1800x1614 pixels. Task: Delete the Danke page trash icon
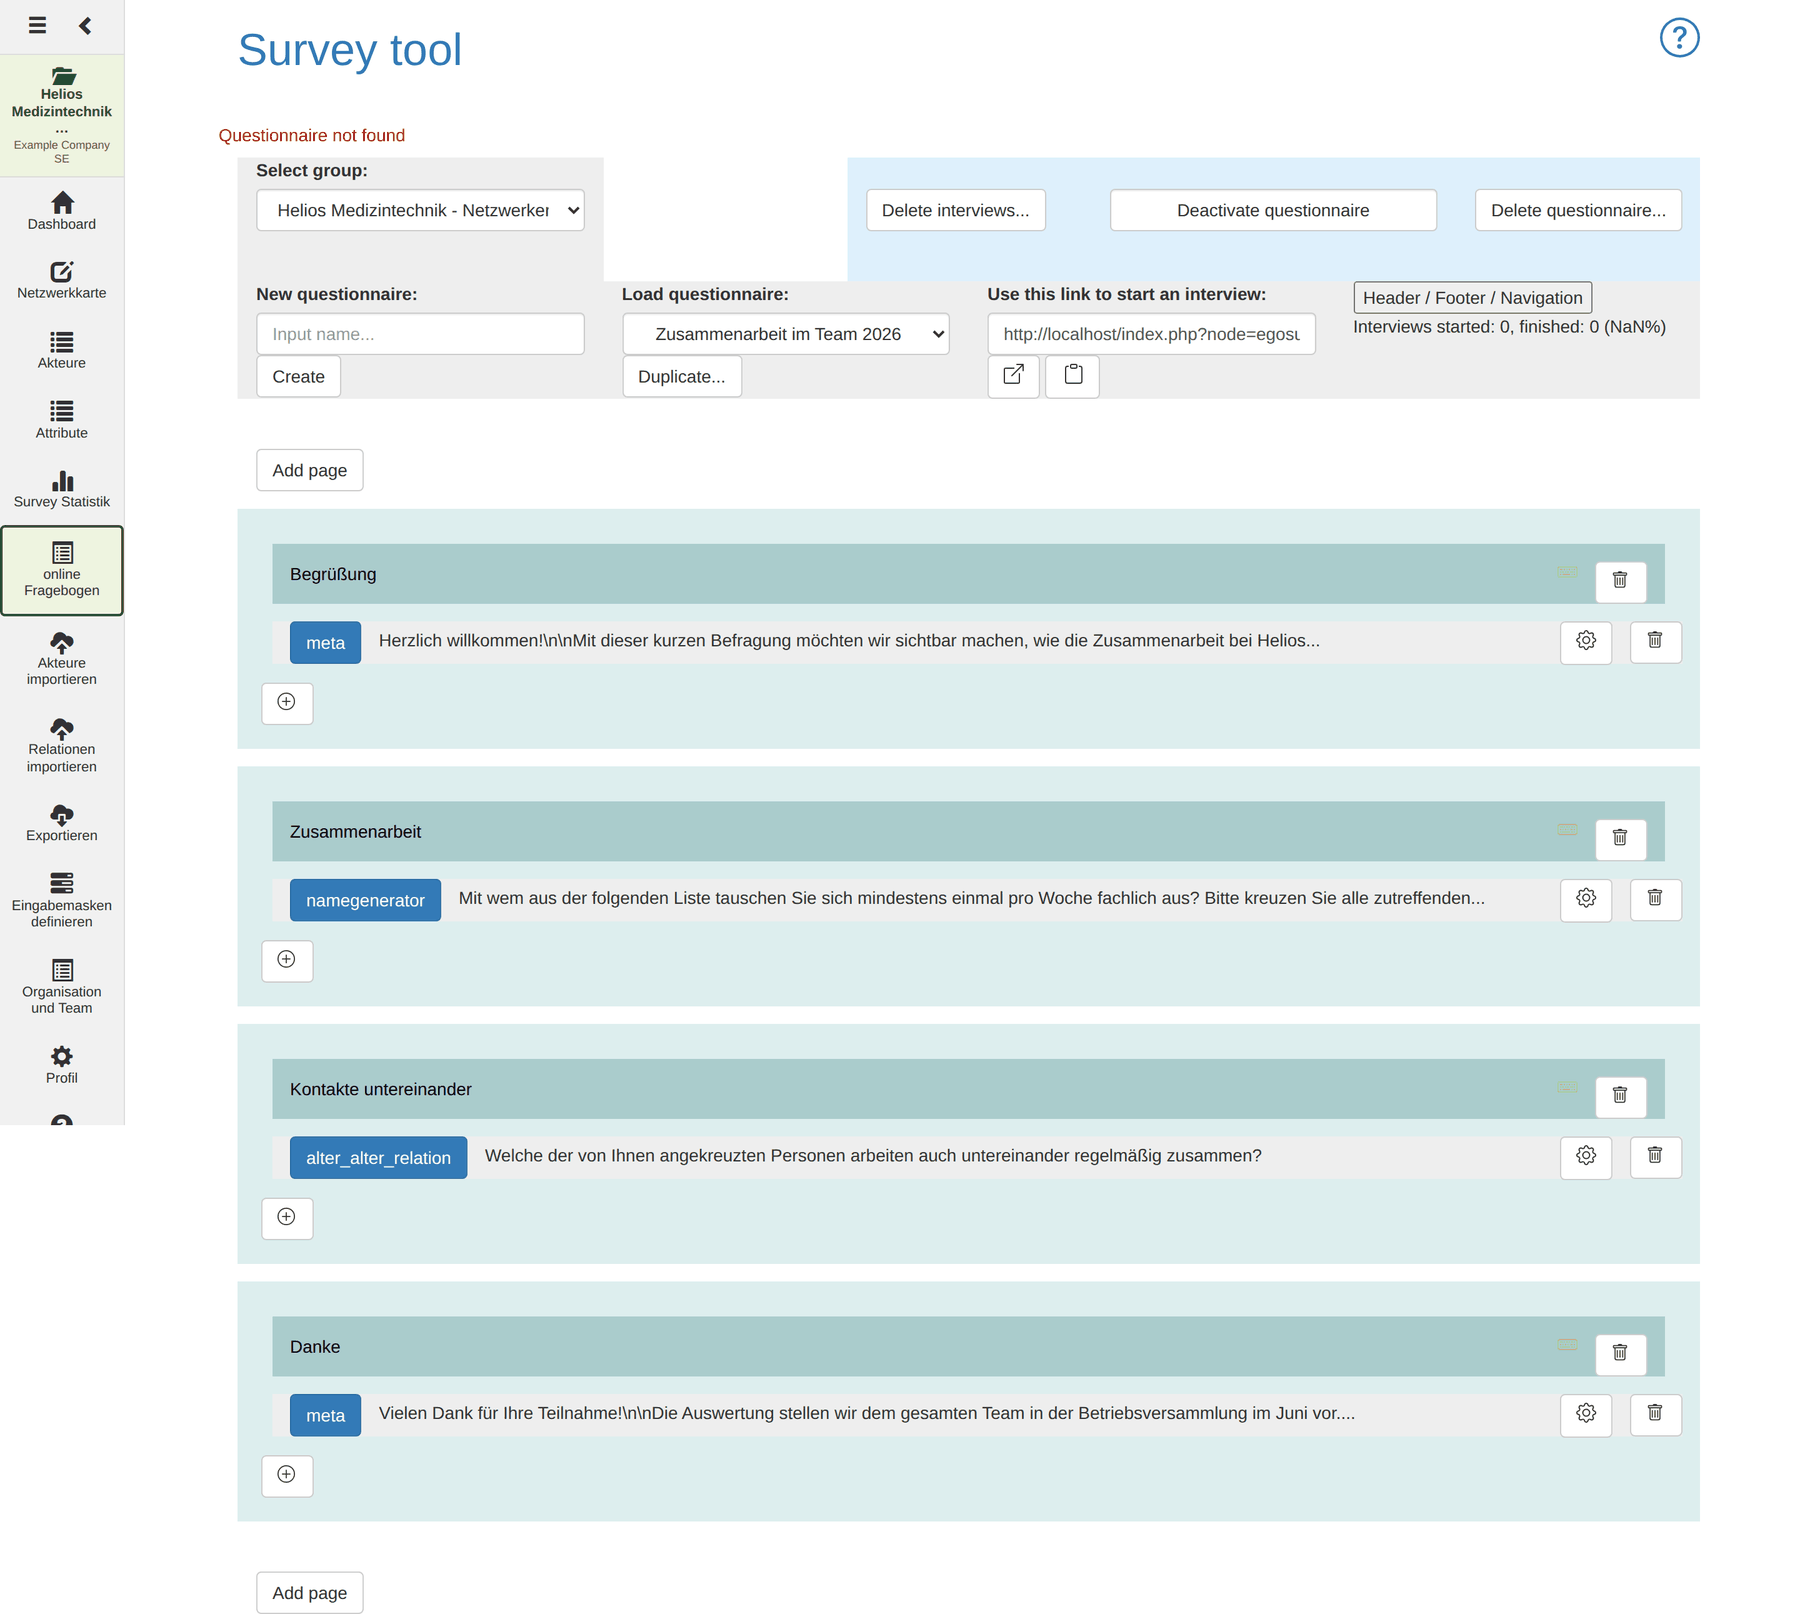pos(1620,1354)
